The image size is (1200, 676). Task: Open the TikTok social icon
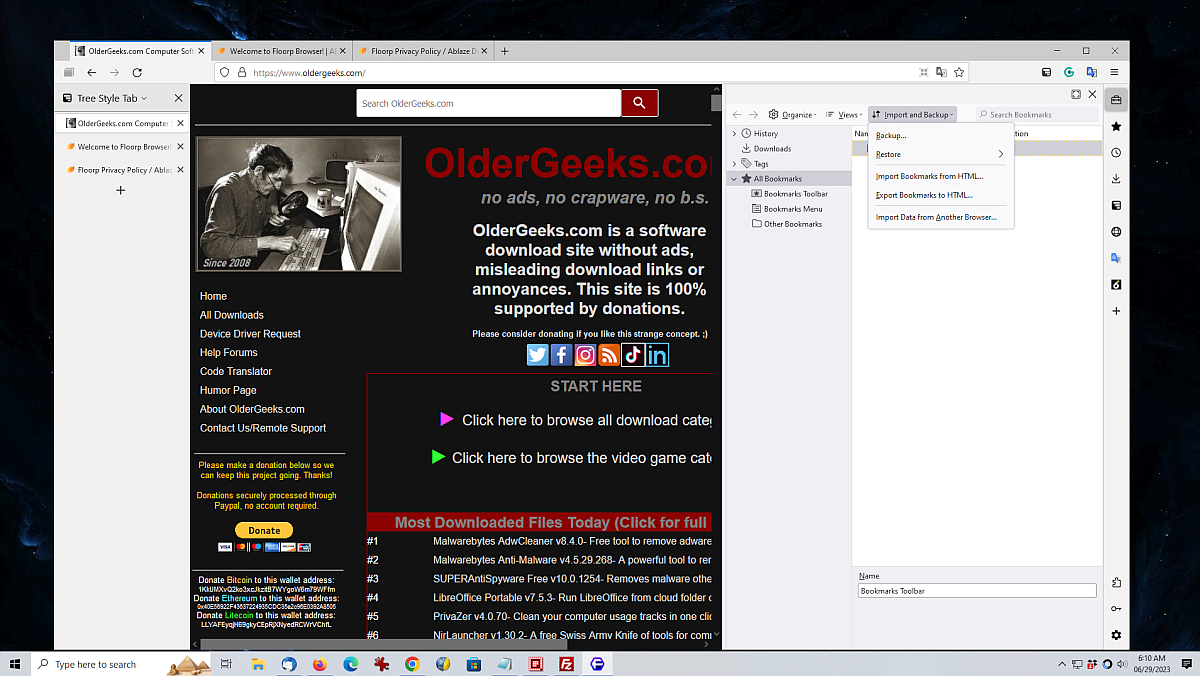(633, 355)
